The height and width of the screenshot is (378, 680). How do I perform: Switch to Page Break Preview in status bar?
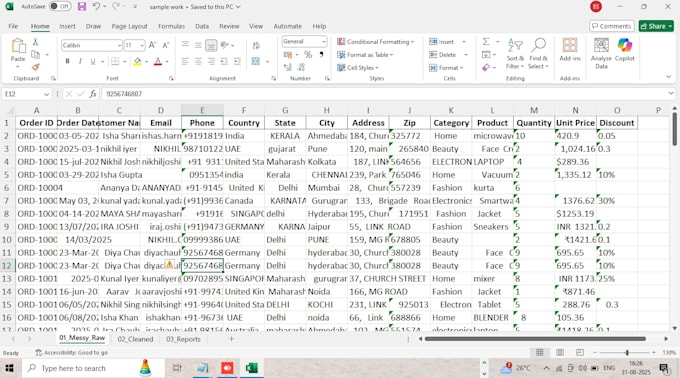(x=580, y=352)
